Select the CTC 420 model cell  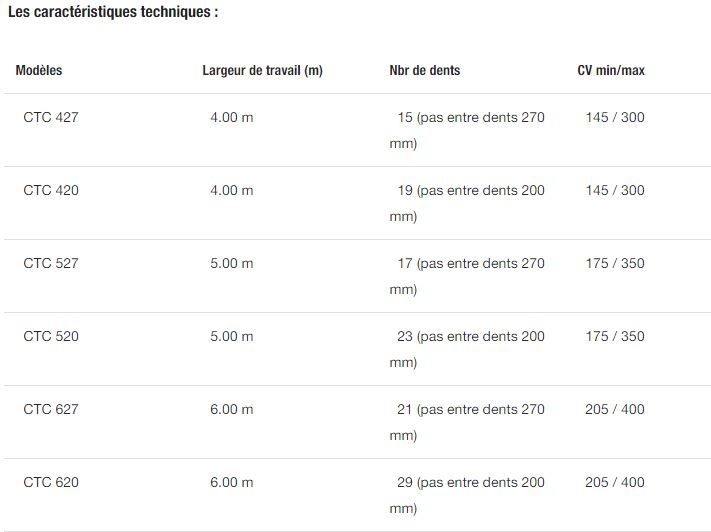pos(51,191)
